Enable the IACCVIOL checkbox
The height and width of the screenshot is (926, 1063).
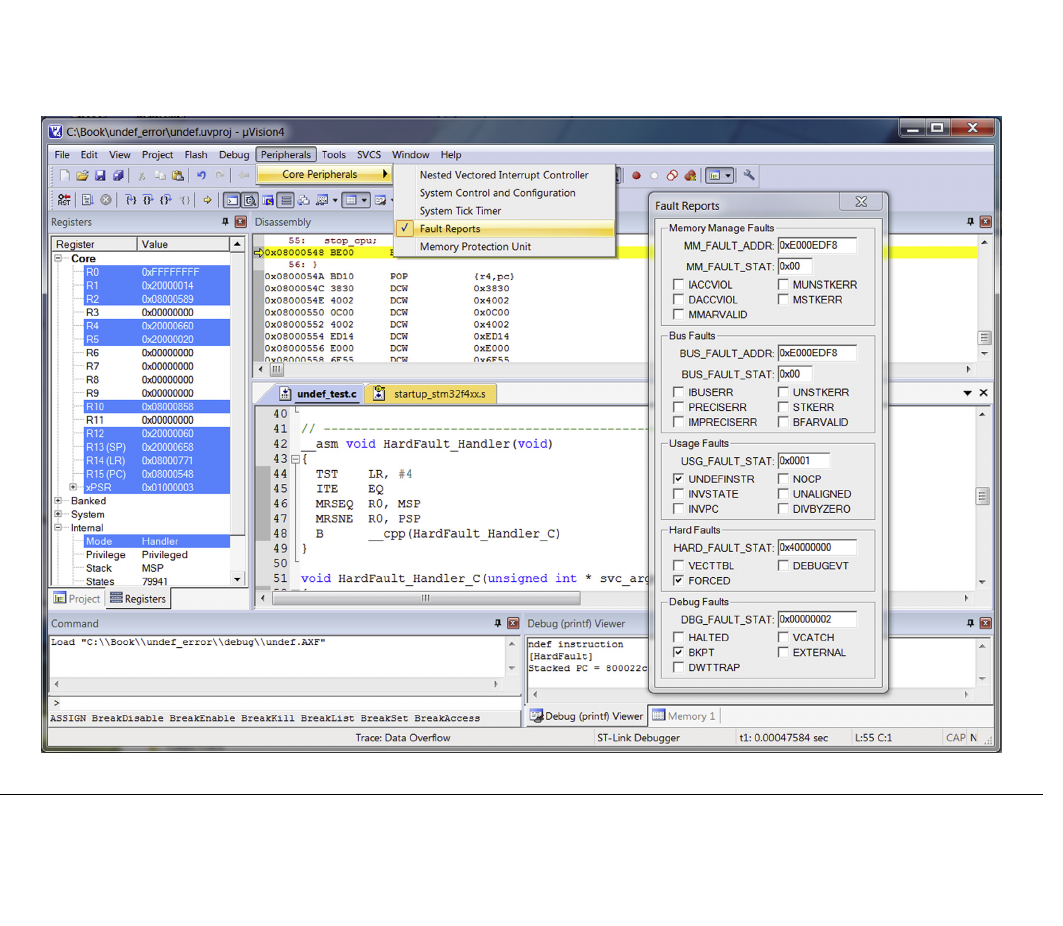point(678,285)
